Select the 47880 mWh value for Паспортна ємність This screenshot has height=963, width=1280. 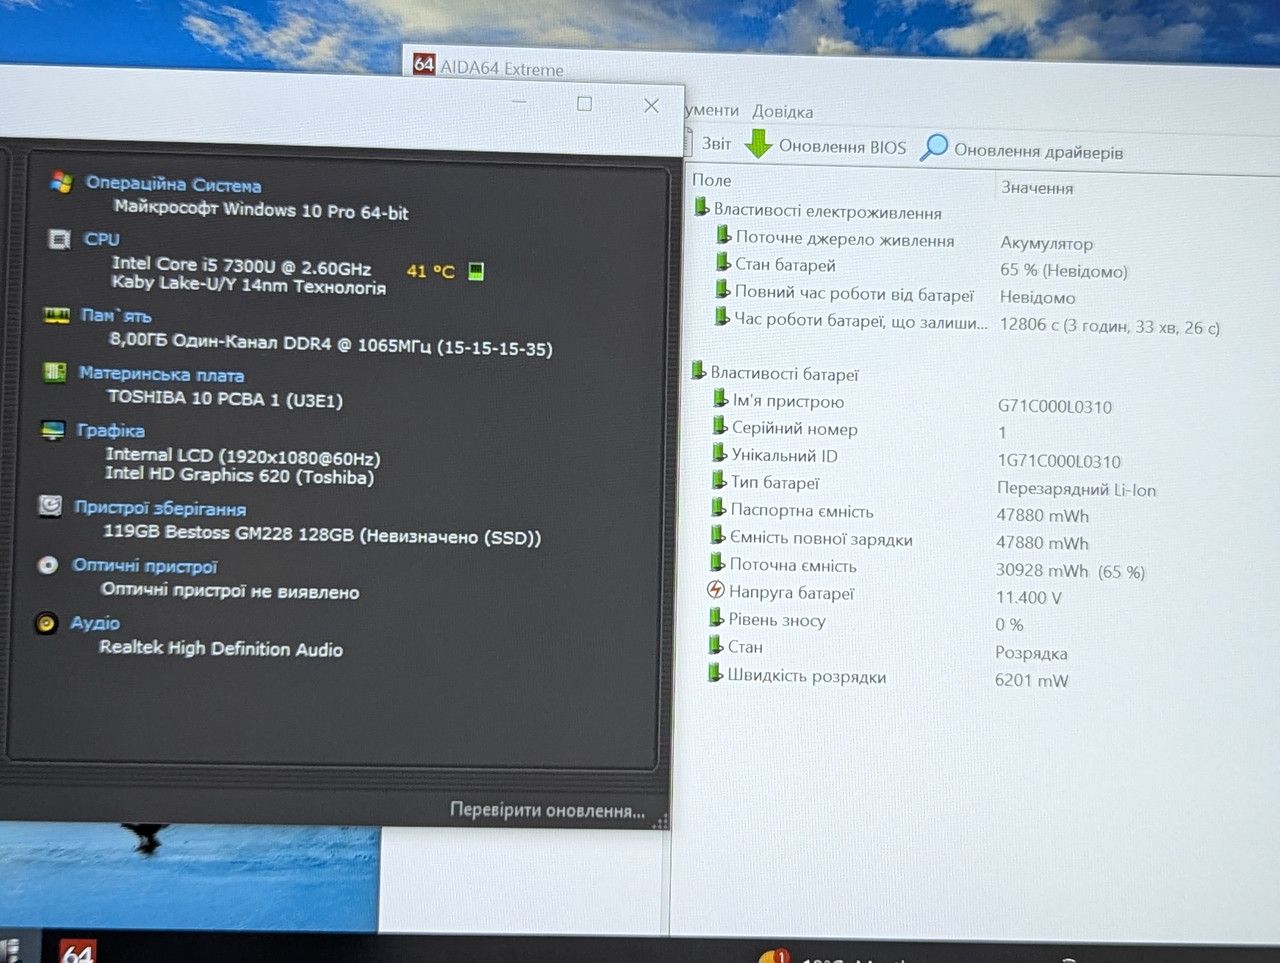[x=1042, y=515]
